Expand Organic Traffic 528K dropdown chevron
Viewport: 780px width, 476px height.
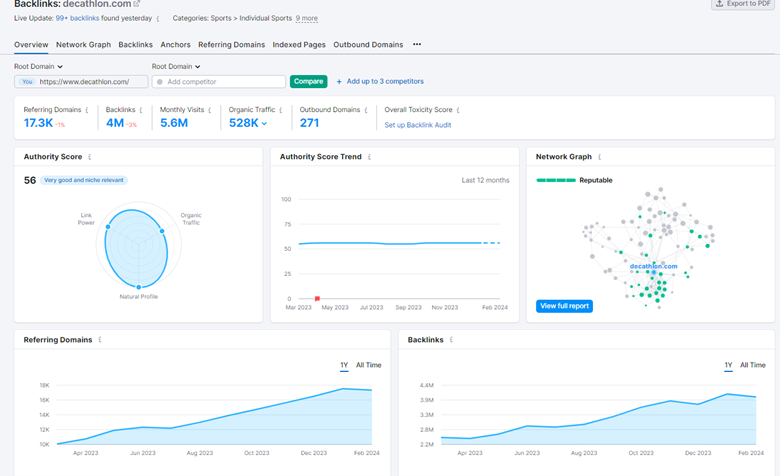pos(264,124)
